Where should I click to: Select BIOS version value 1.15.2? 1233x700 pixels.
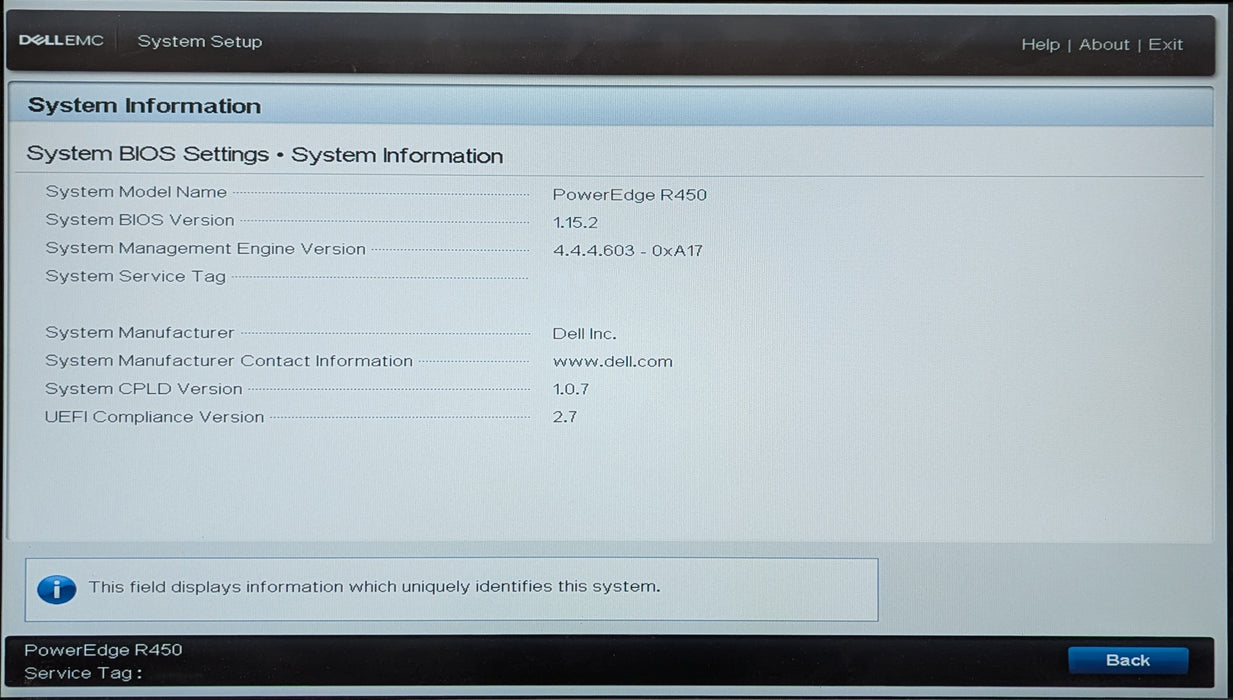(x=576, y=222)
